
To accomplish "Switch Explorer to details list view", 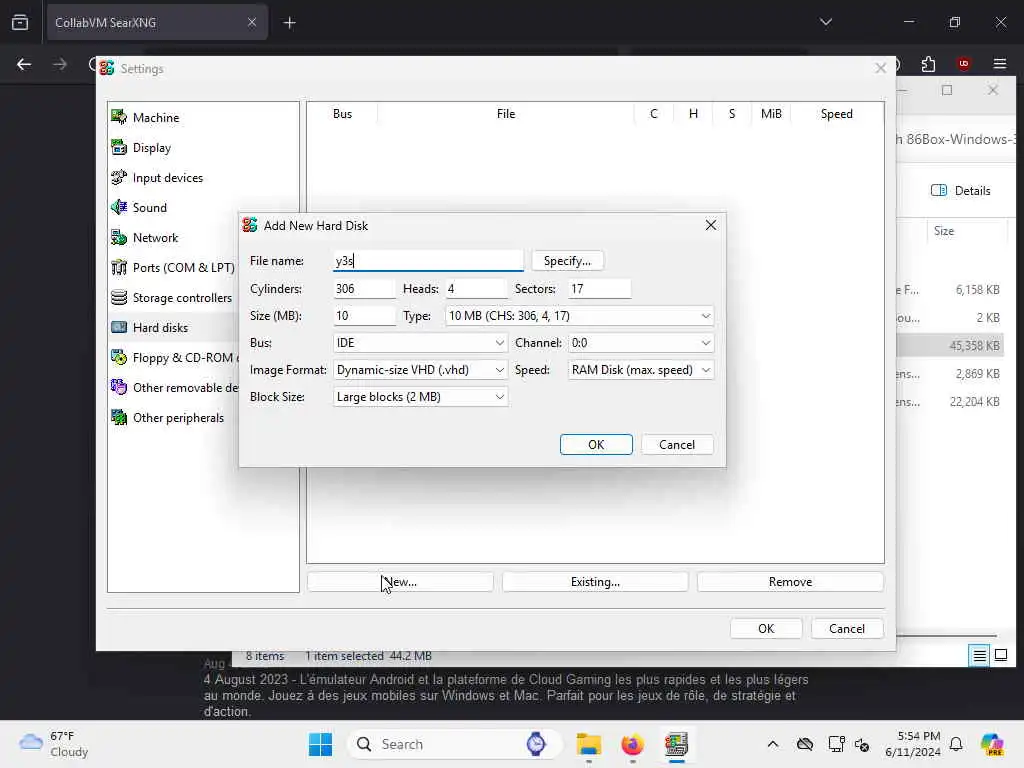I will tap(979, 655).
